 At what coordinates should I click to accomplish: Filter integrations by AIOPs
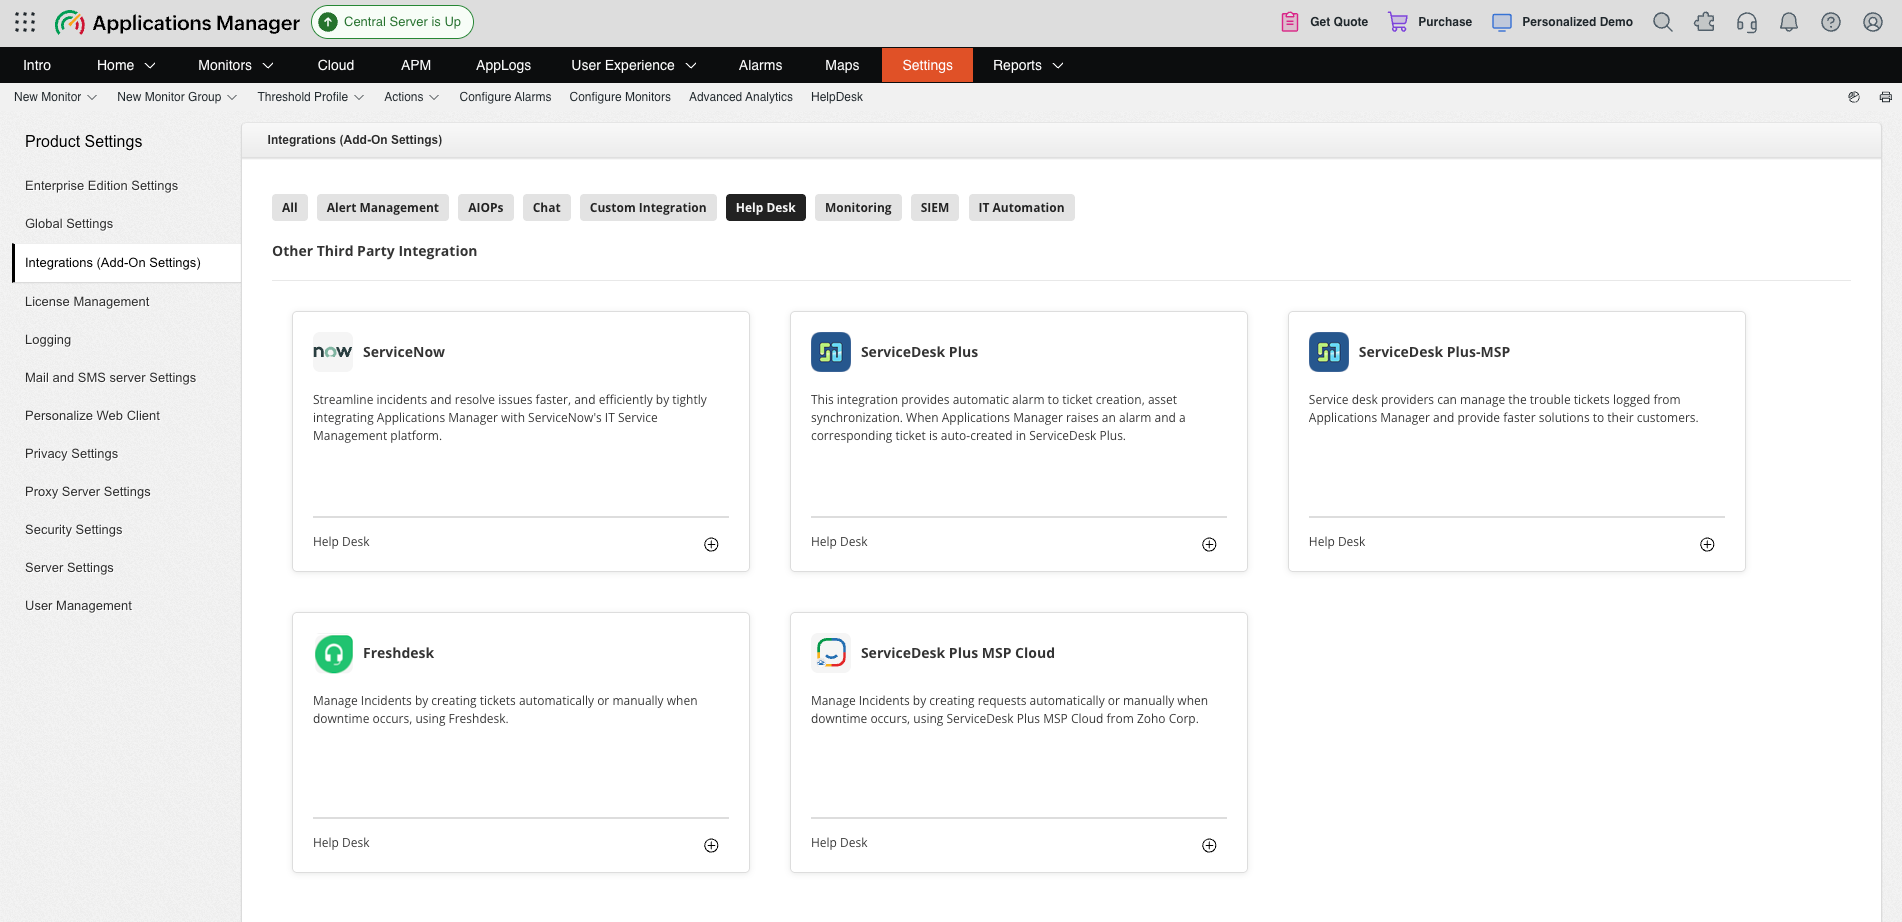486,208
